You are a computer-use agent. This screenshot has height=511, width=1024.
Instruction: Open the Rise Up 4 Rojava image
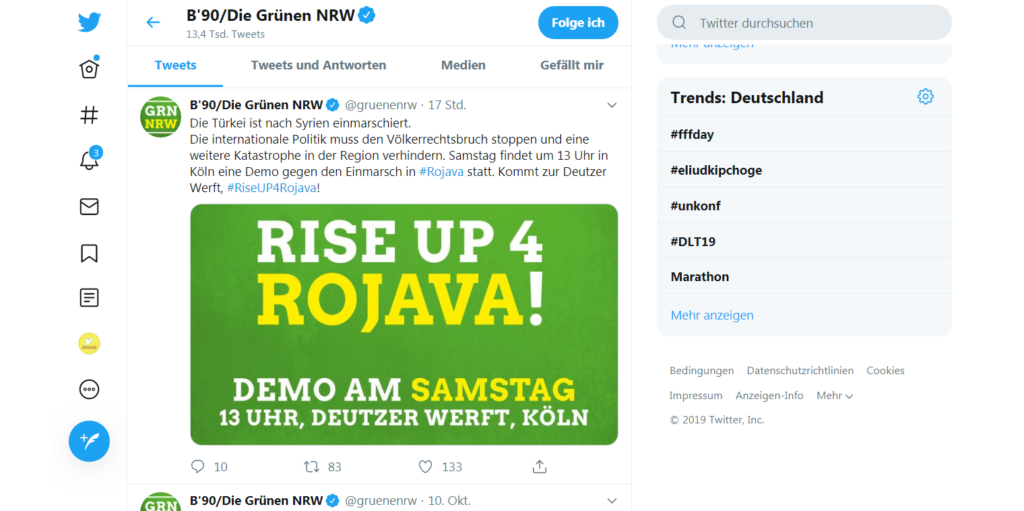(404, 325)
